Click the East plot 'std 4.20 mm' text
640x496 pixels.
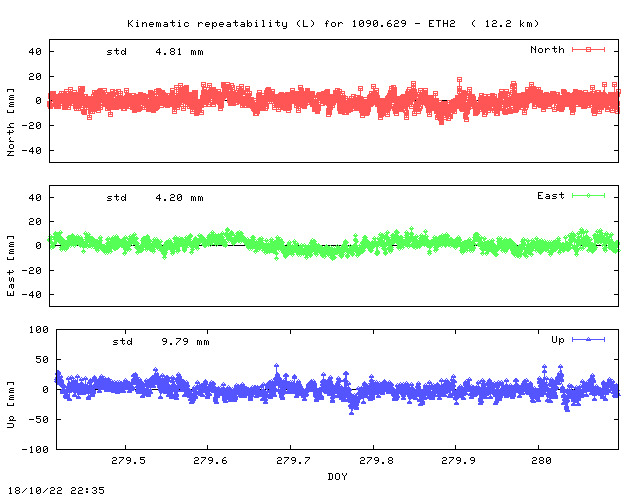[155, 198]
